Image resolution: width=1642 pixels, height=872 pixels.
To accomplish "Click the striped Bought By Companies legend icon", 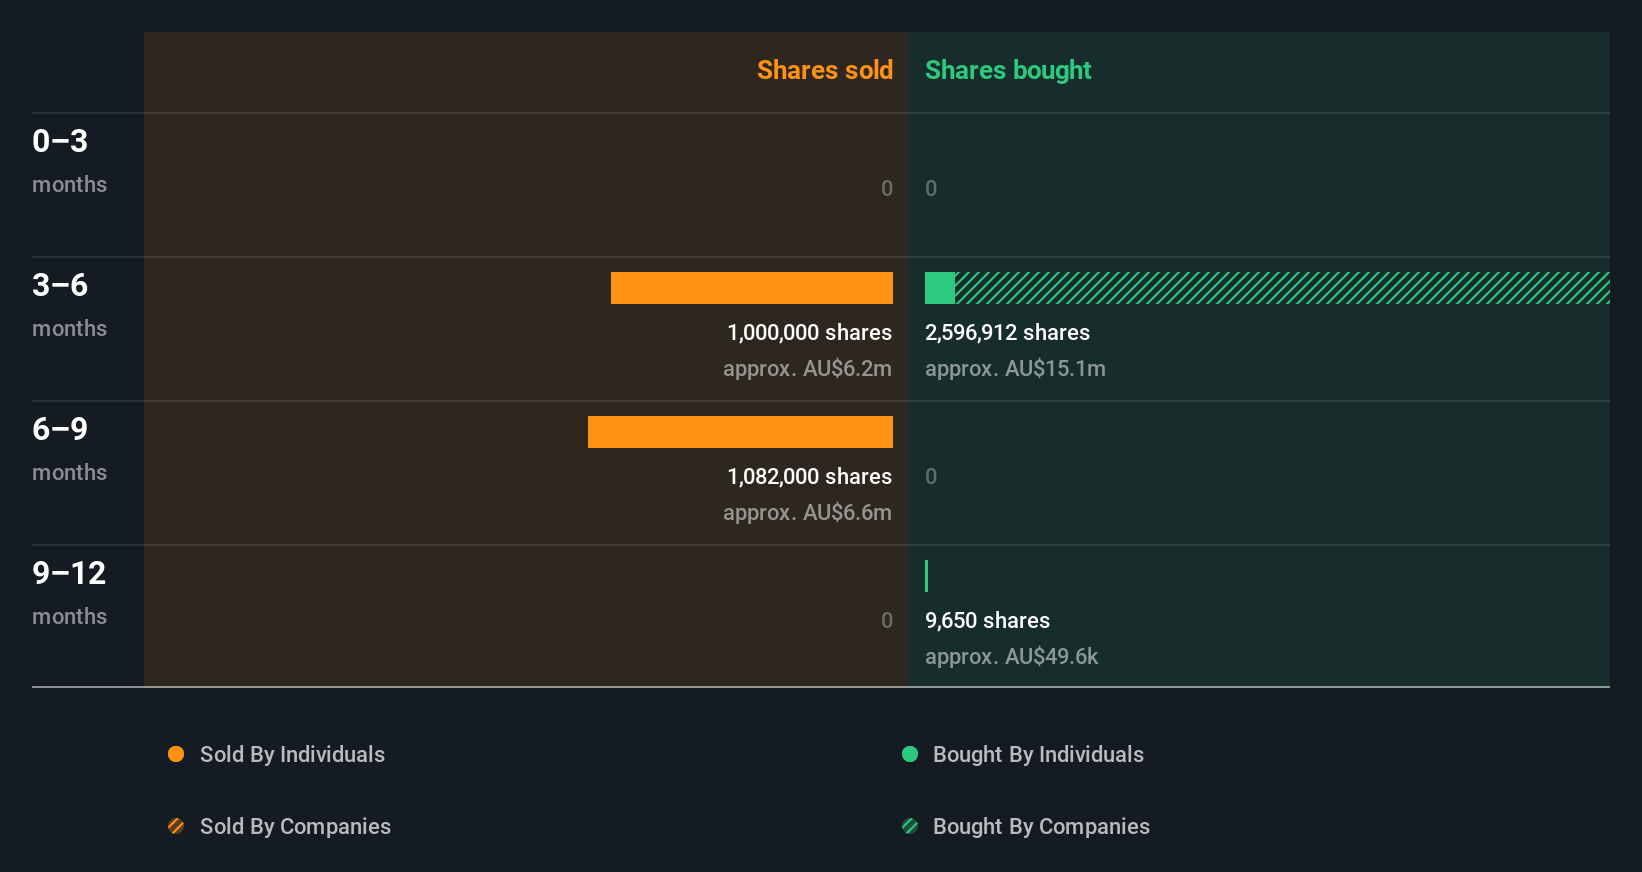I will [x=910, y=826].
